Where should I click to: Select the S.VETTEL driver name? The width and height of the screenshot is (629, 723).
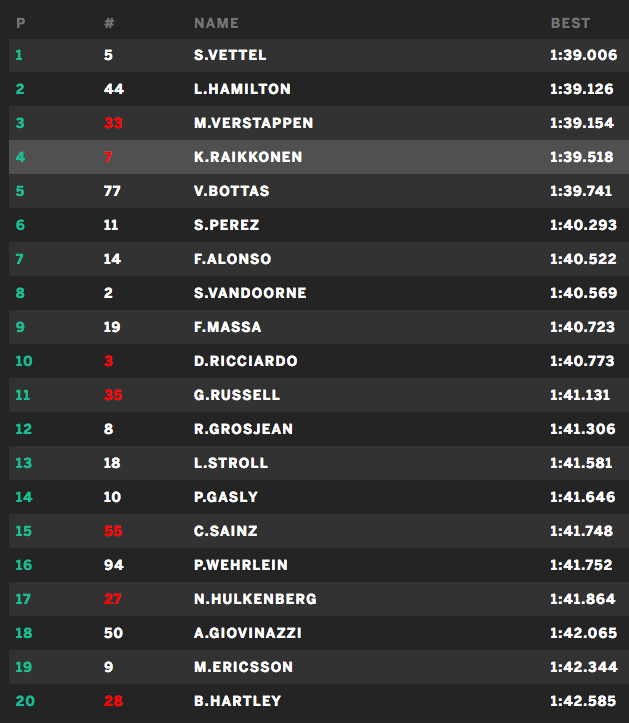coord(230,55)
